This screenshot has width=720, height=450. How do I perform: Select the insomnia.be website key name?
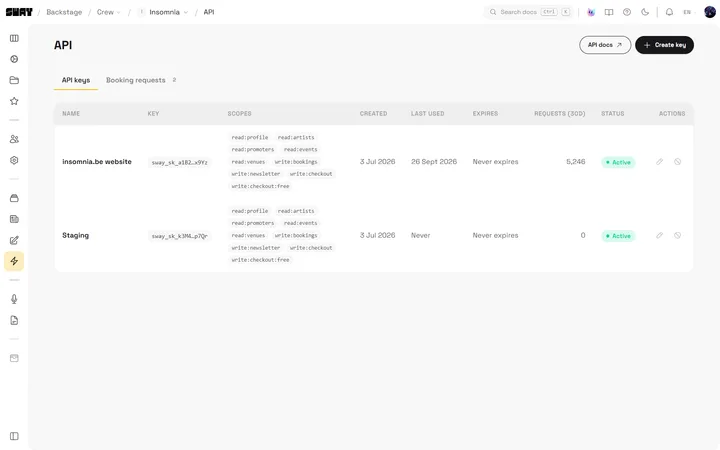click(97, 162)
